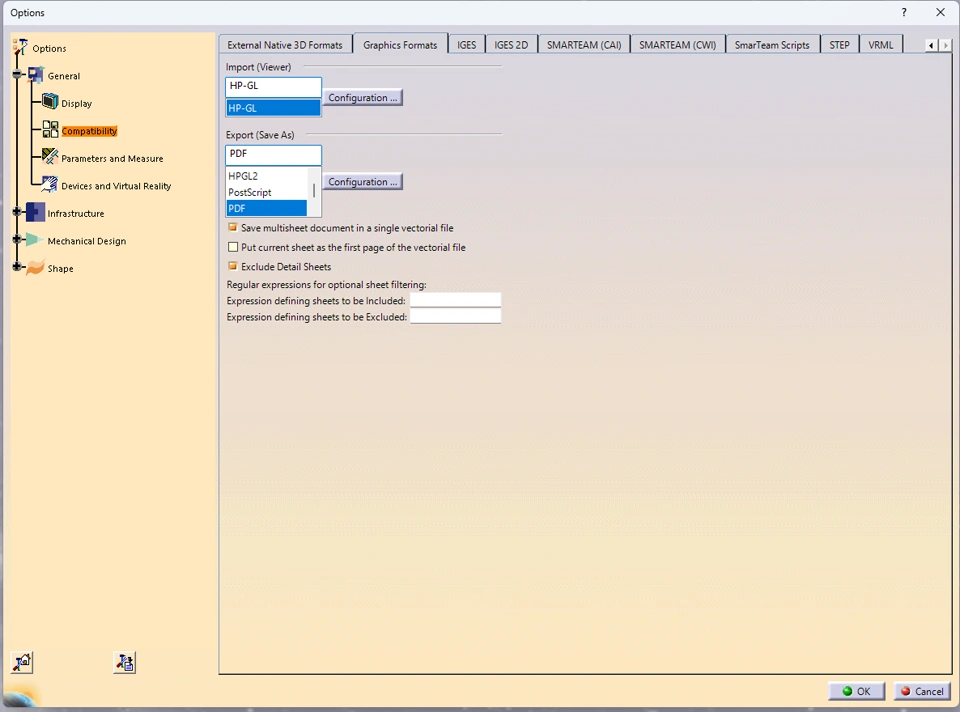Select the Parameters and Measure icon
Screen dimensions: 960x712
tap(50, 157)
